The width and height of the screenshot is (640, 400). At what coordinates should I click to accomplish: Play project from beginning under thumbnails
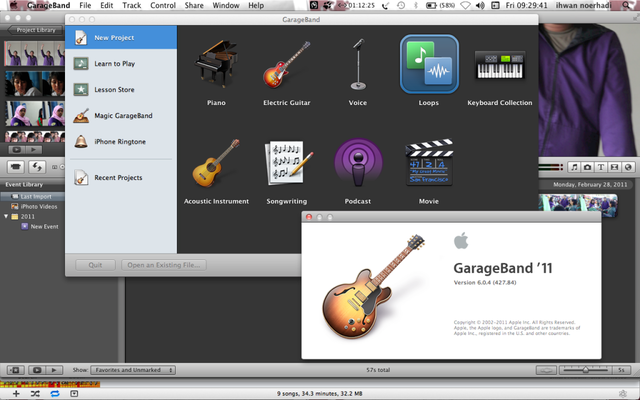(x=34, y=150)
